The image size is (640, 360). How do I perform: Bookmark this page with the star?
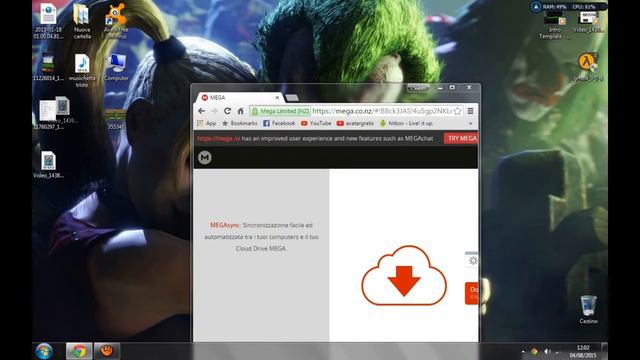458,111
